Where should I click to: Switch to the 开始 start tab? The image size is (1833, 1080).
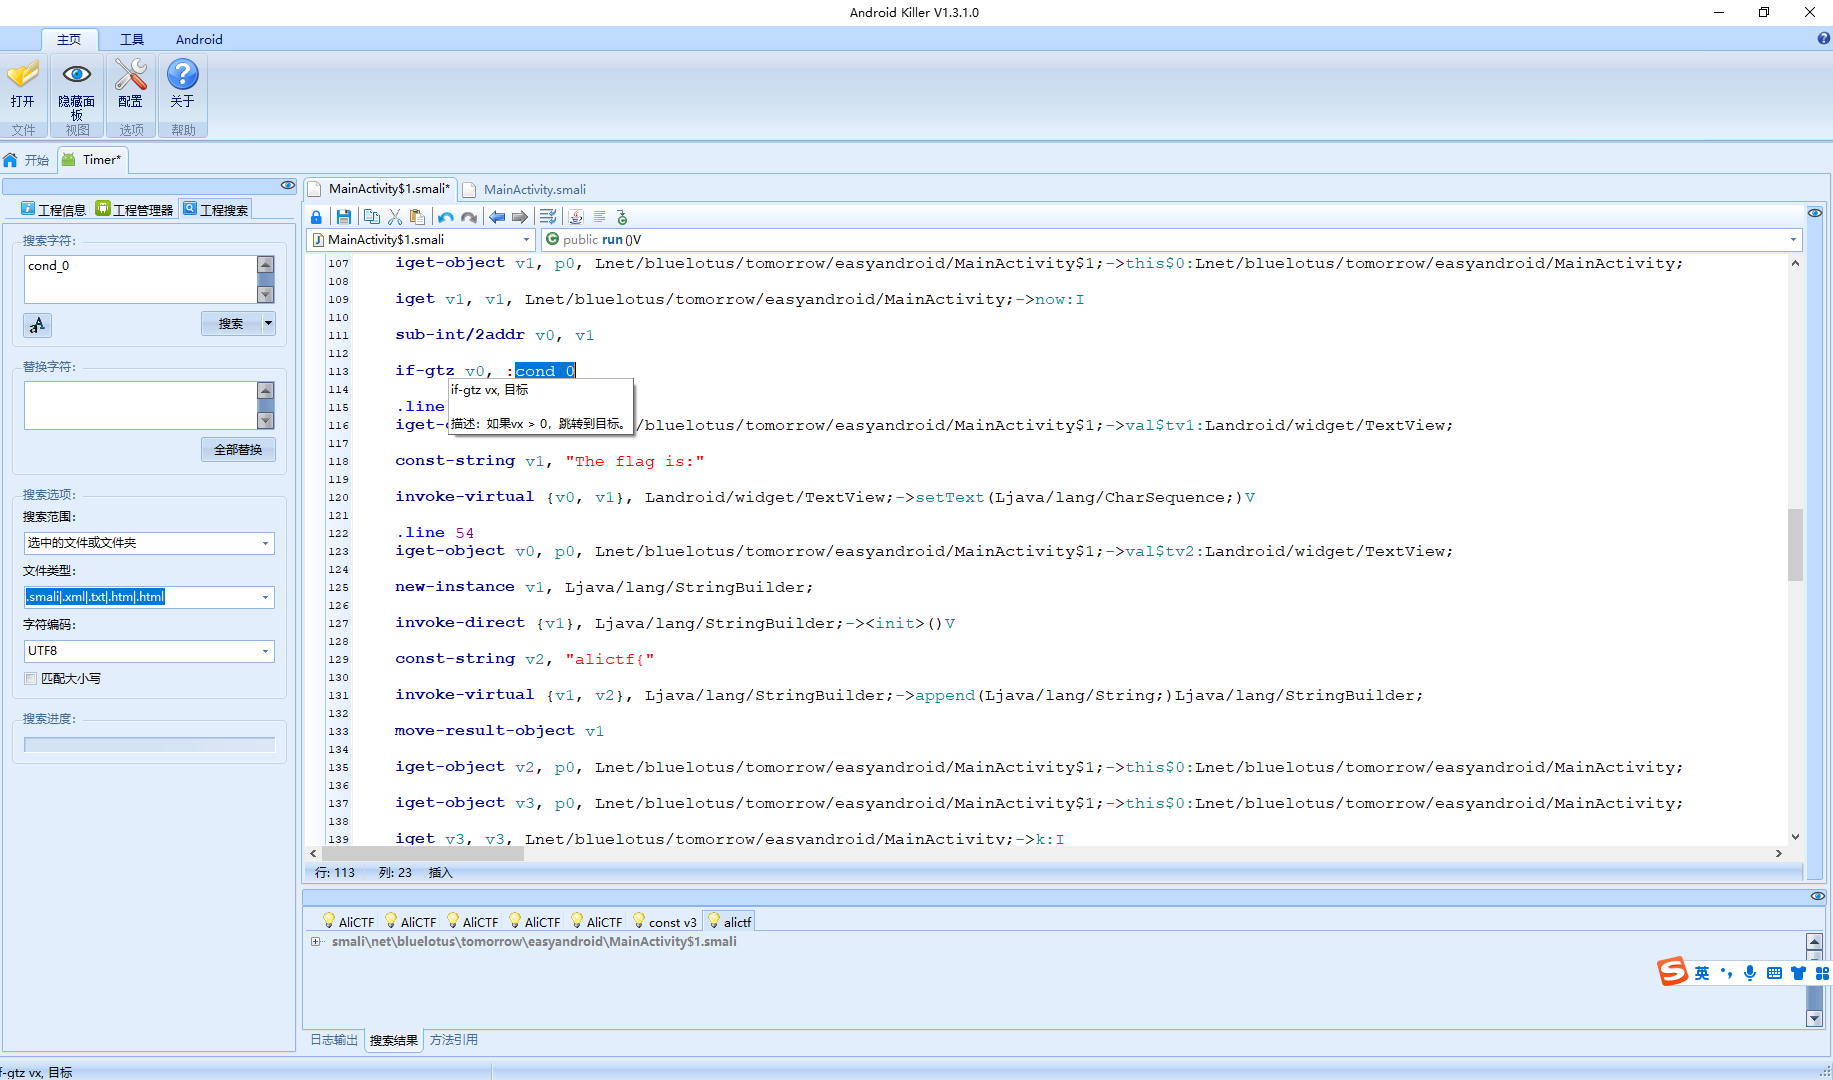27,160
